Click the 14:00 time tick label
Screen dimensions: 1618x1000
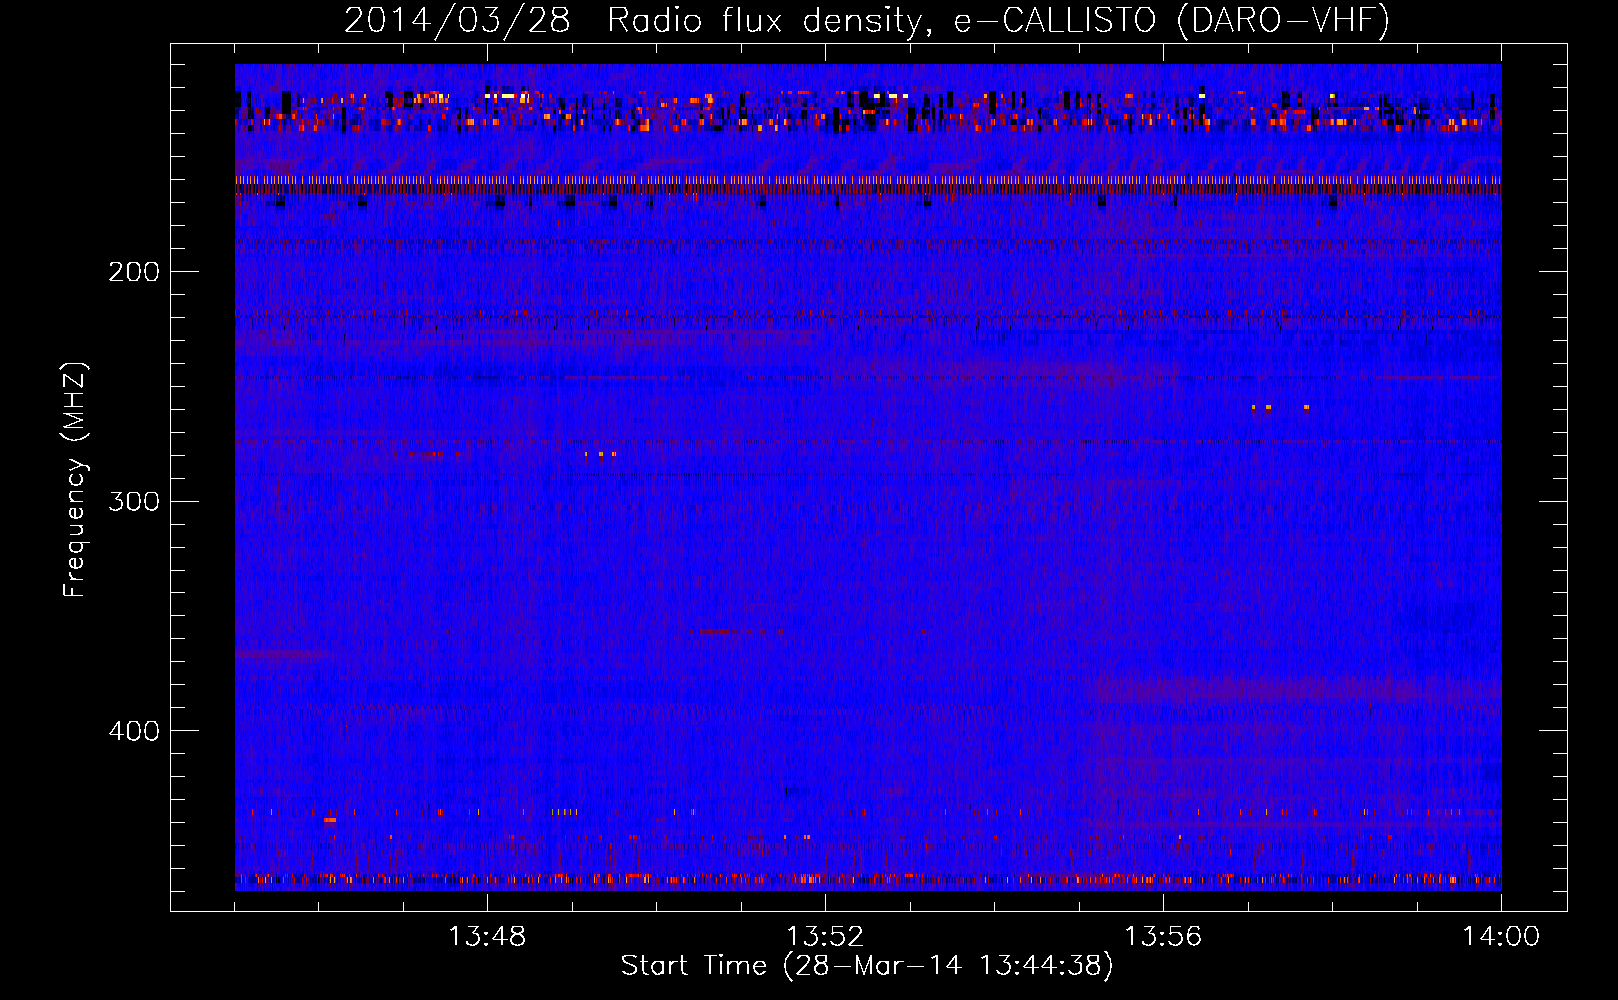tap(1501, 937)
